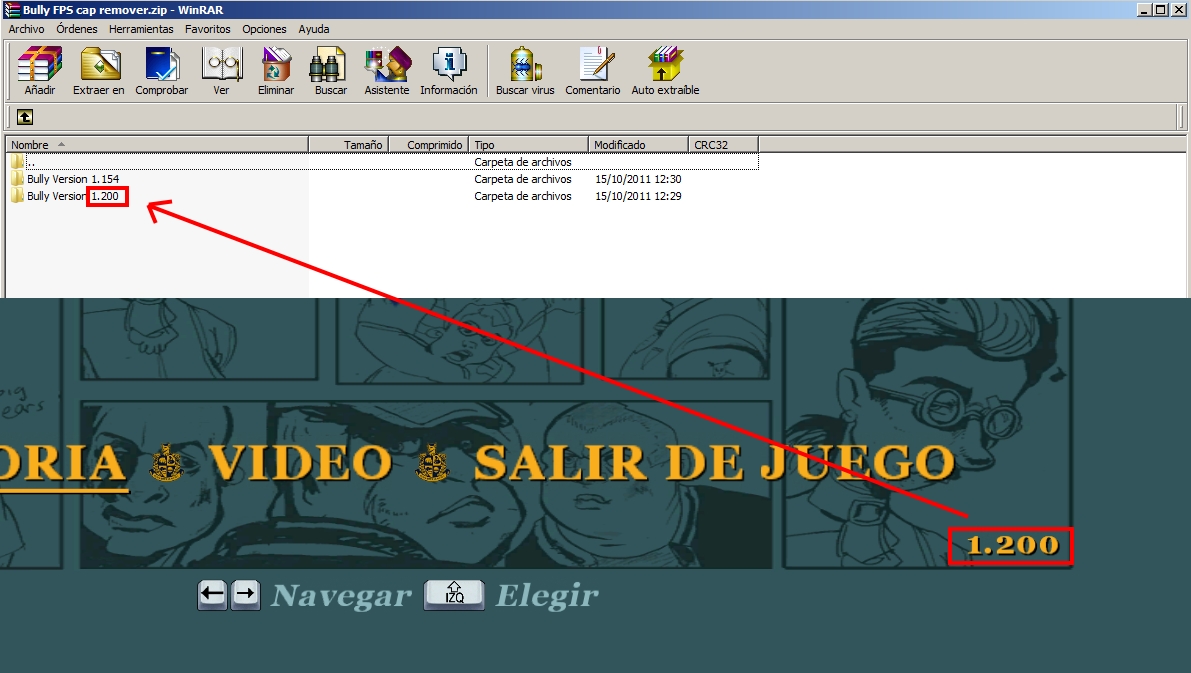Open the Archivo menu
This screenshot has height=673, width=1191.
tap(27, 29)
